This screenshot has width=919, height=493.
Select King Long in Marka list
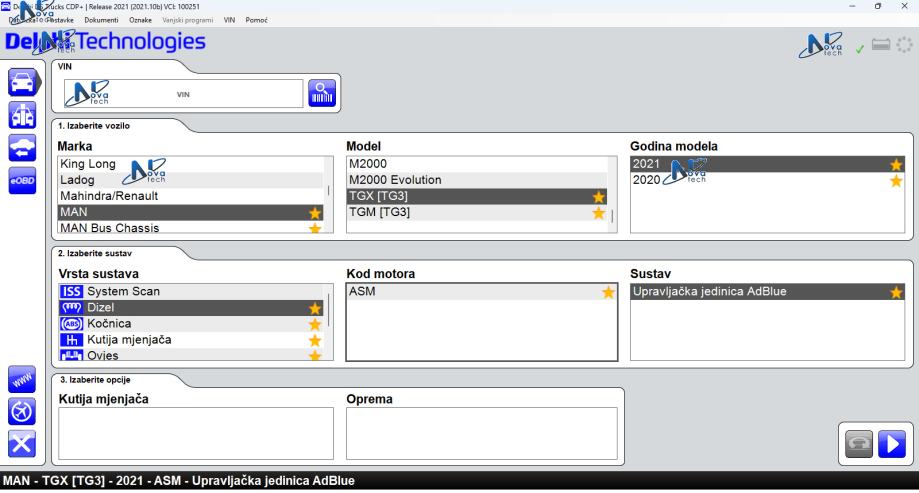tap(190, 164)
